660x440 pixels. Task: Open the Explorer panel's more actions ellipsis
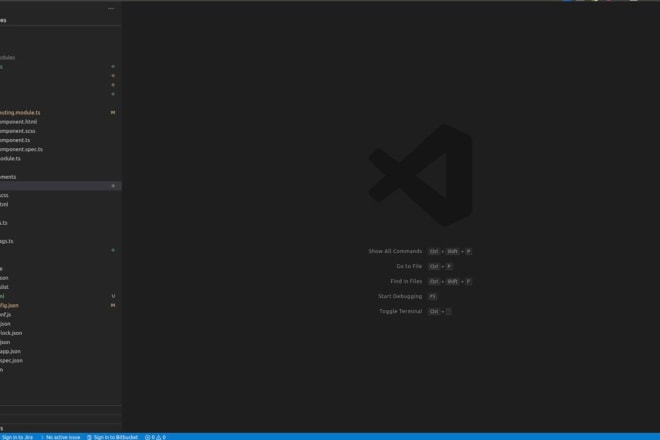[111, 8]
